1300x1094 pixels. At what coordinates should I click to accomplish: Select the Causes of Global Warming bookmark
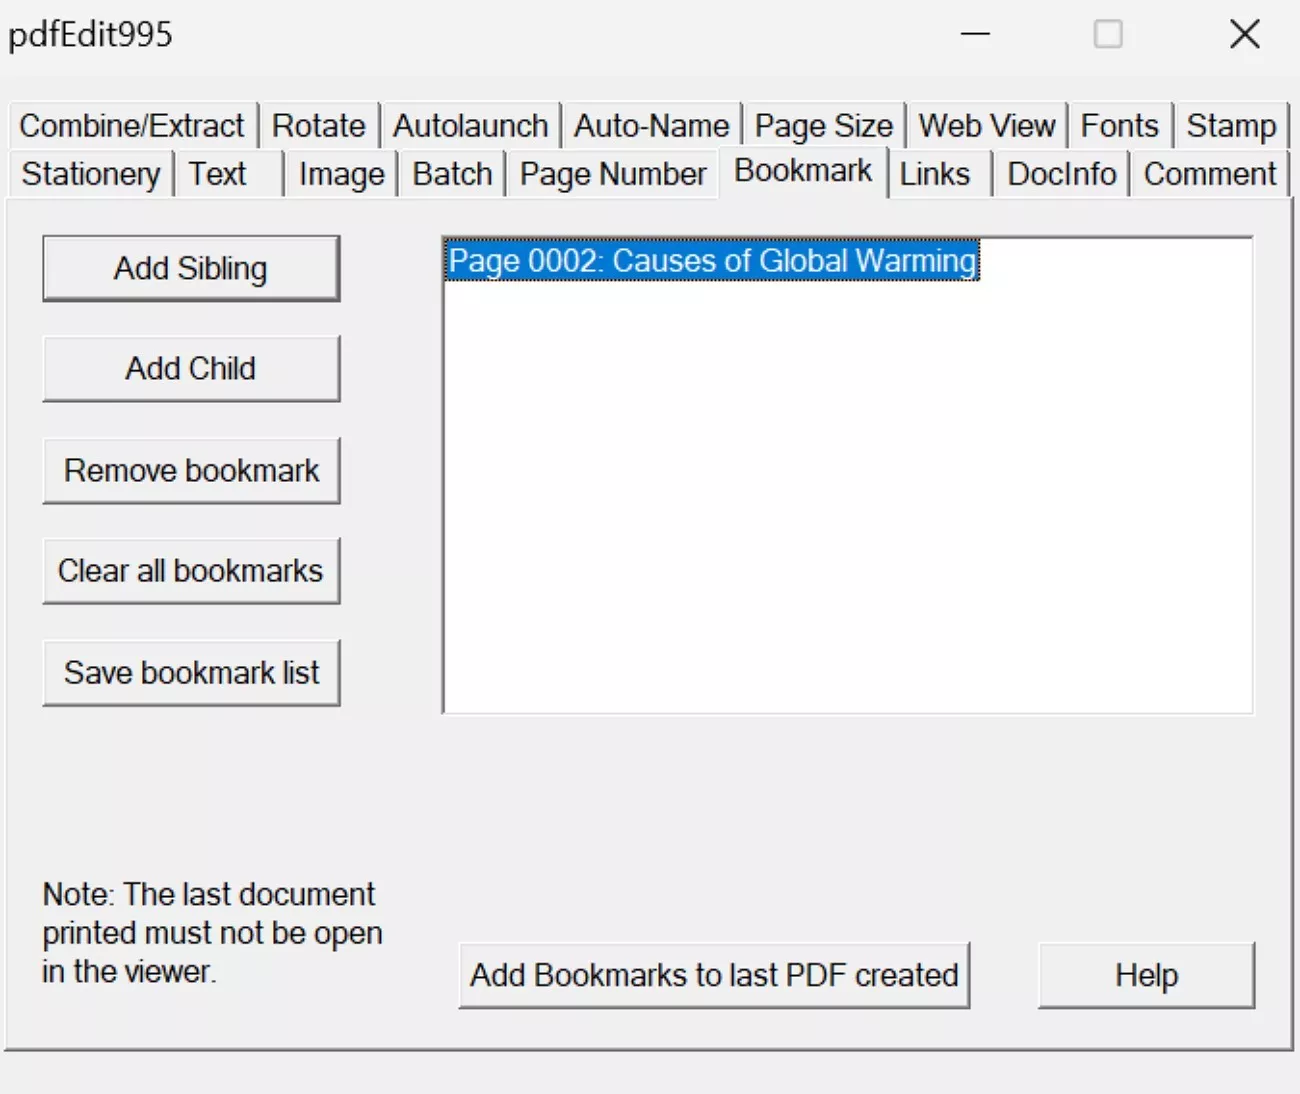(710, 260)
